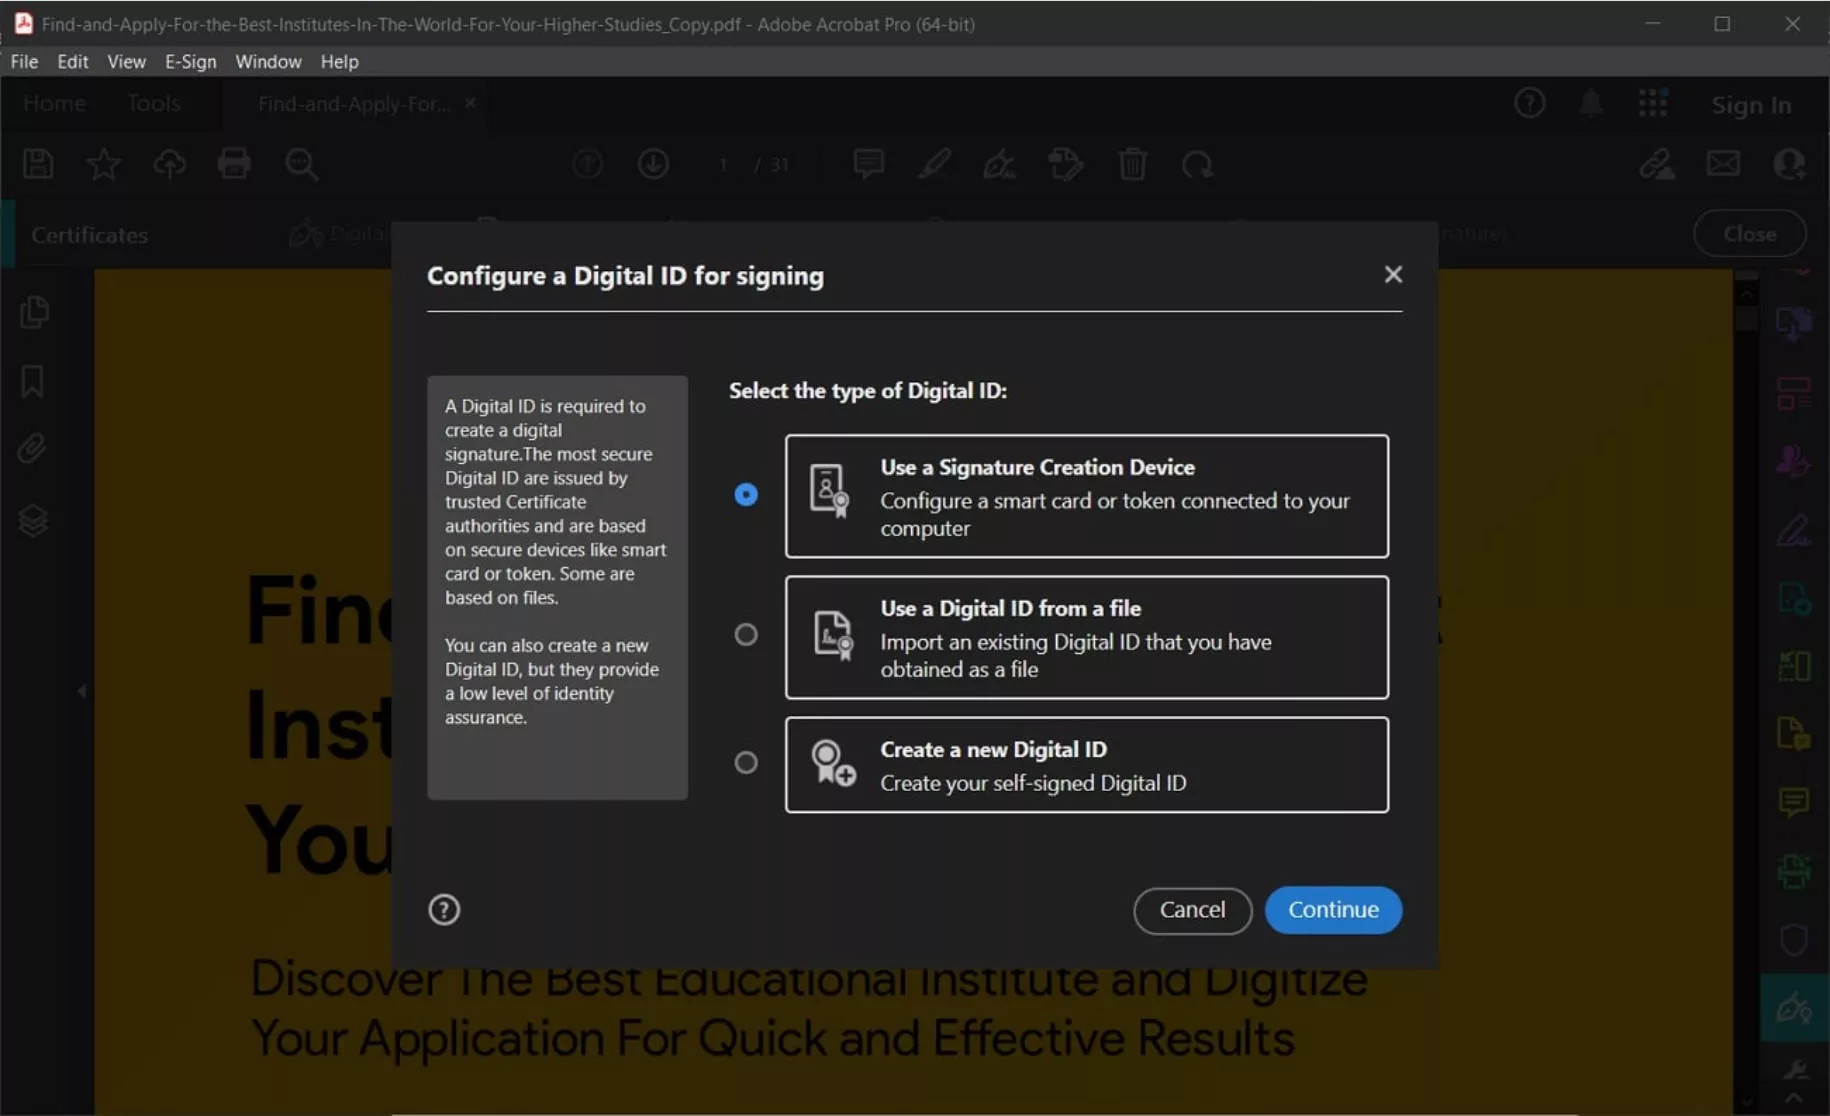This screenshot has width=1830, height=1116.
Task: Switch to the Home tab
Action: click(54, 103)
